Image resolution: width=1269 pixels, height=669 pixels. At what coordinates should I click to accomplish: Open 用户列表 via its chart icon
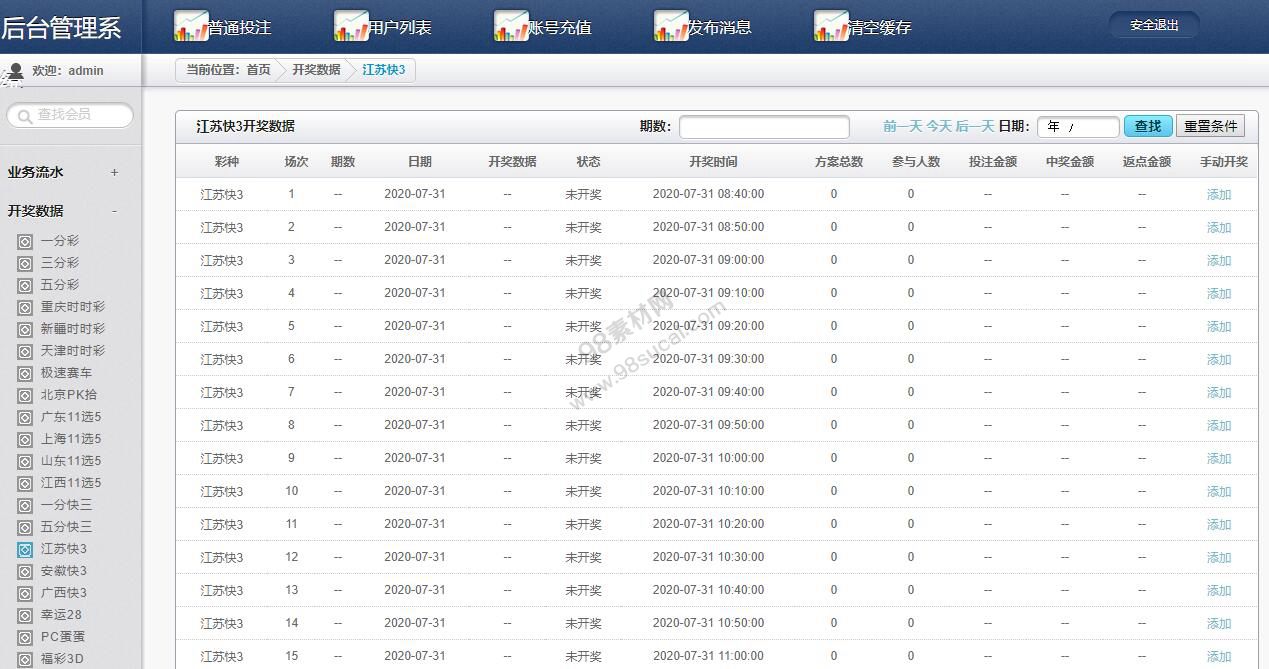tap(350, 24)
